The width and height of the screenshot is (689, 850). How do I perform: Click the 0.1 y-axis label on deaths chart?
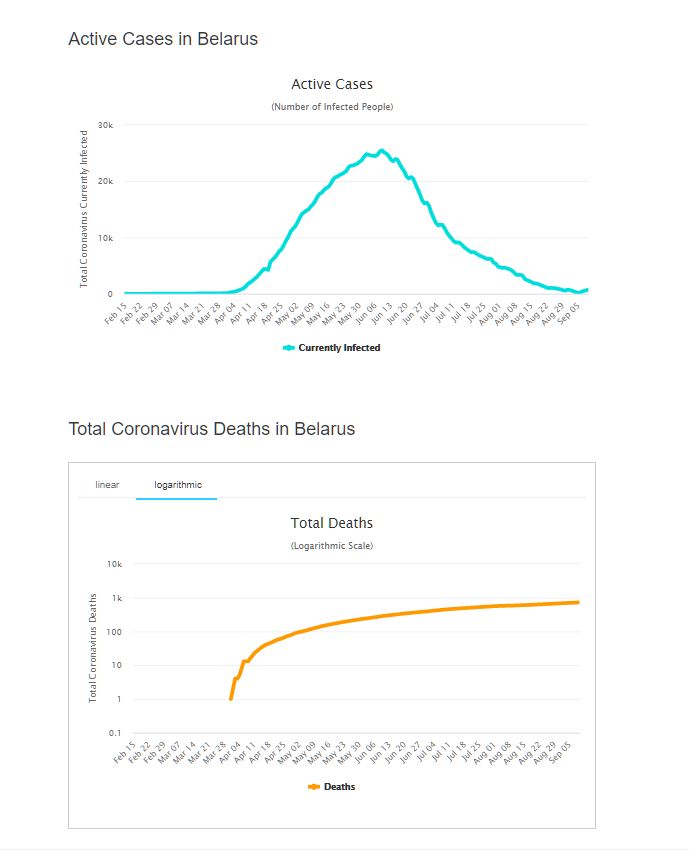114,734
